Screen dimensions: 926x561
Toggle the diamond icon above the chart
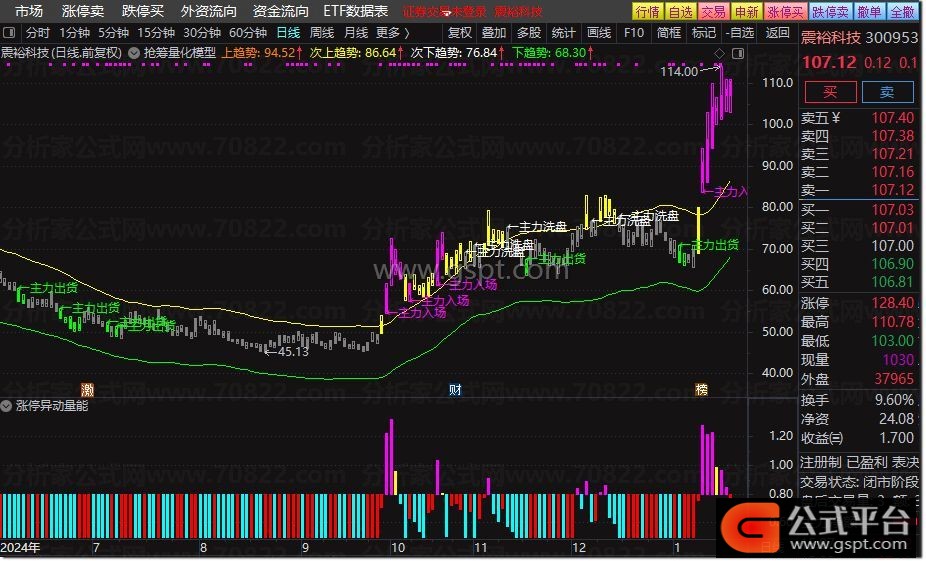click(x=720, y=54)
